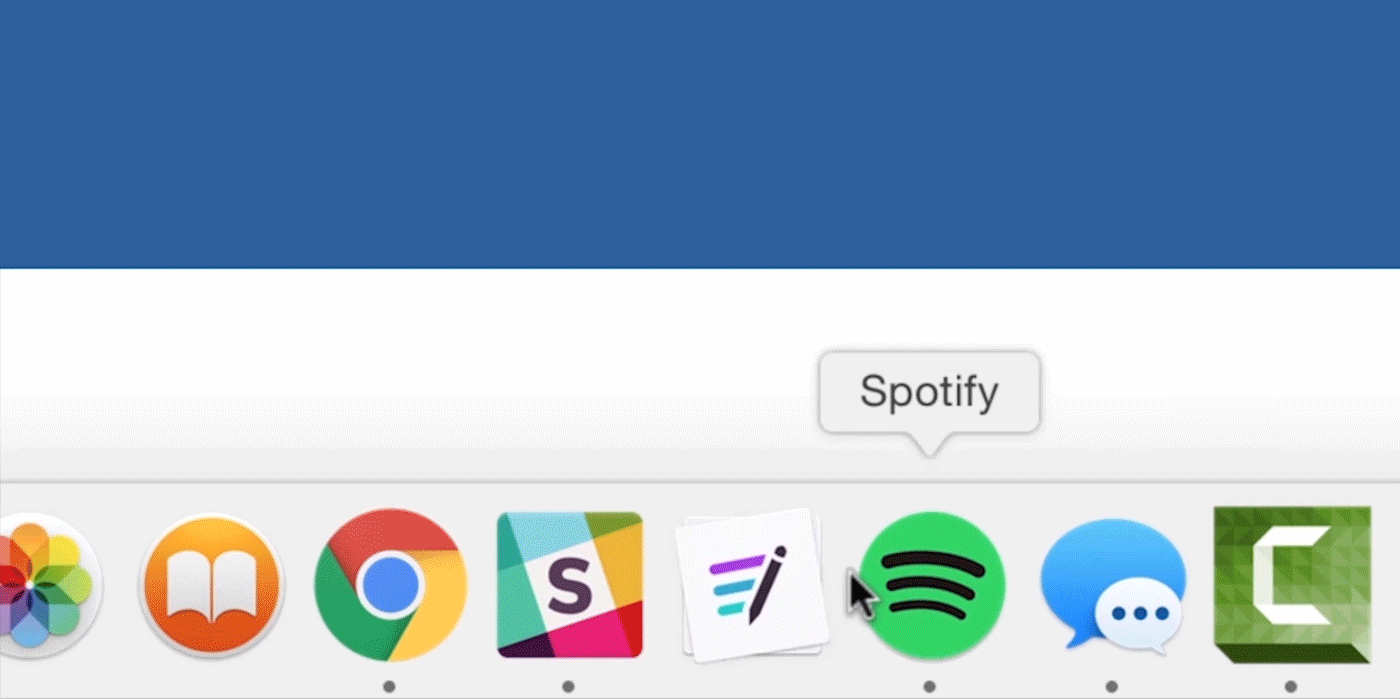Click the running indicator dot under Spotify
The width and height of the screenshot is (1400, 700).
(930, 686)
